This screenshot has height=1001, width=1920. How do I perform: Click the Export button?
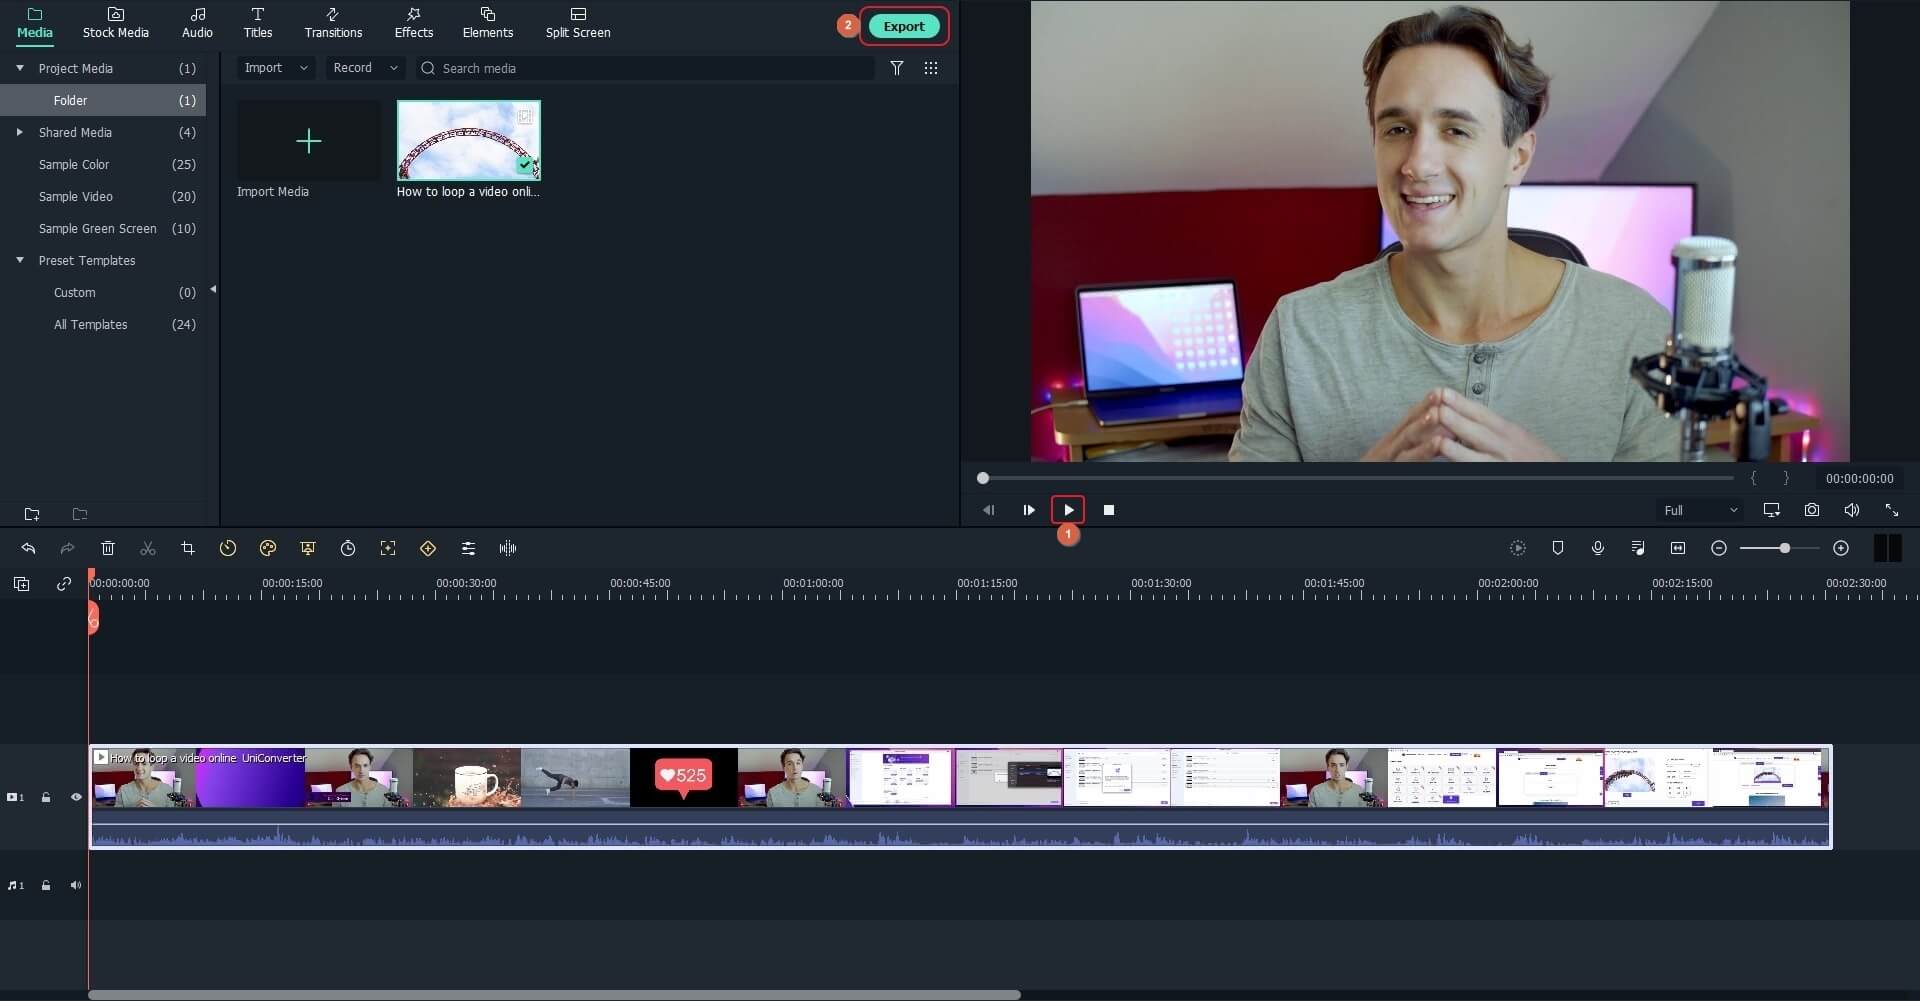coord(904,26)
